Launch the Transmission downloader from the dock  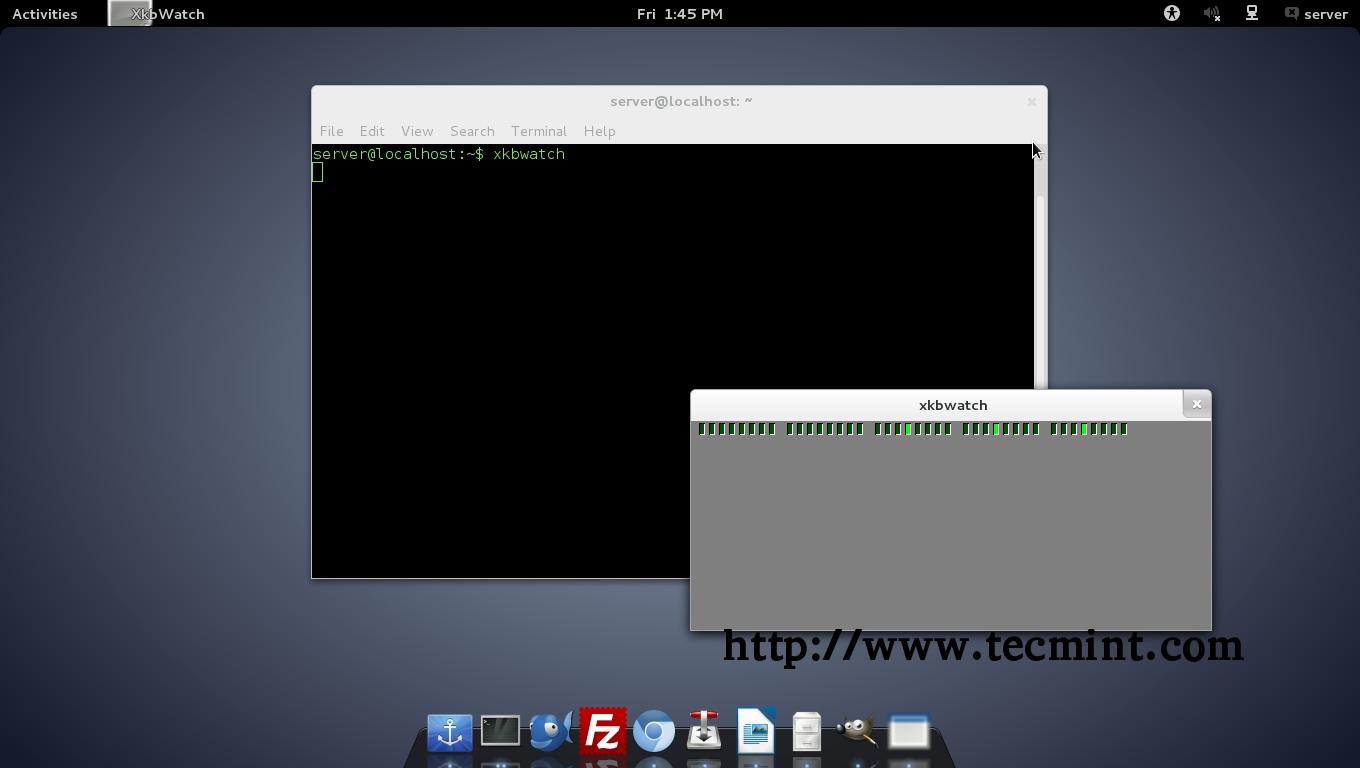coord(704,732)
